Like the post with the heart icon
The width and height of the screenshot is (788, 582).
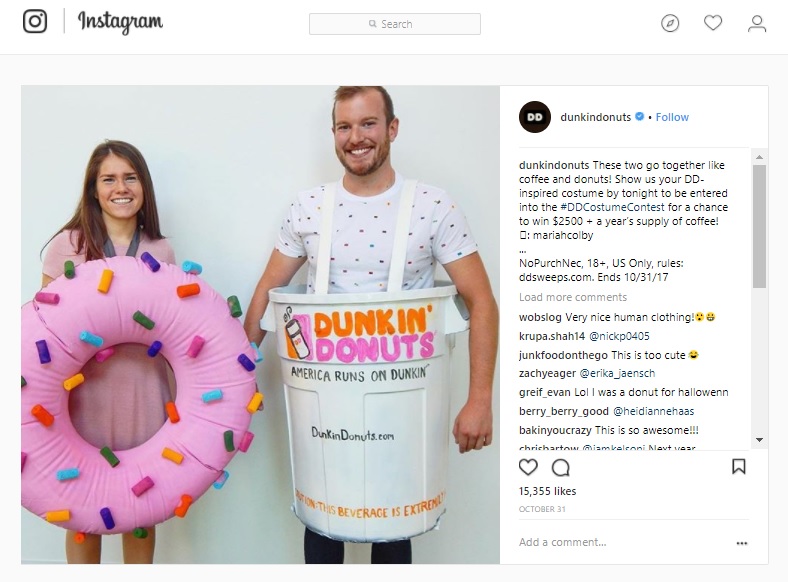528,467
